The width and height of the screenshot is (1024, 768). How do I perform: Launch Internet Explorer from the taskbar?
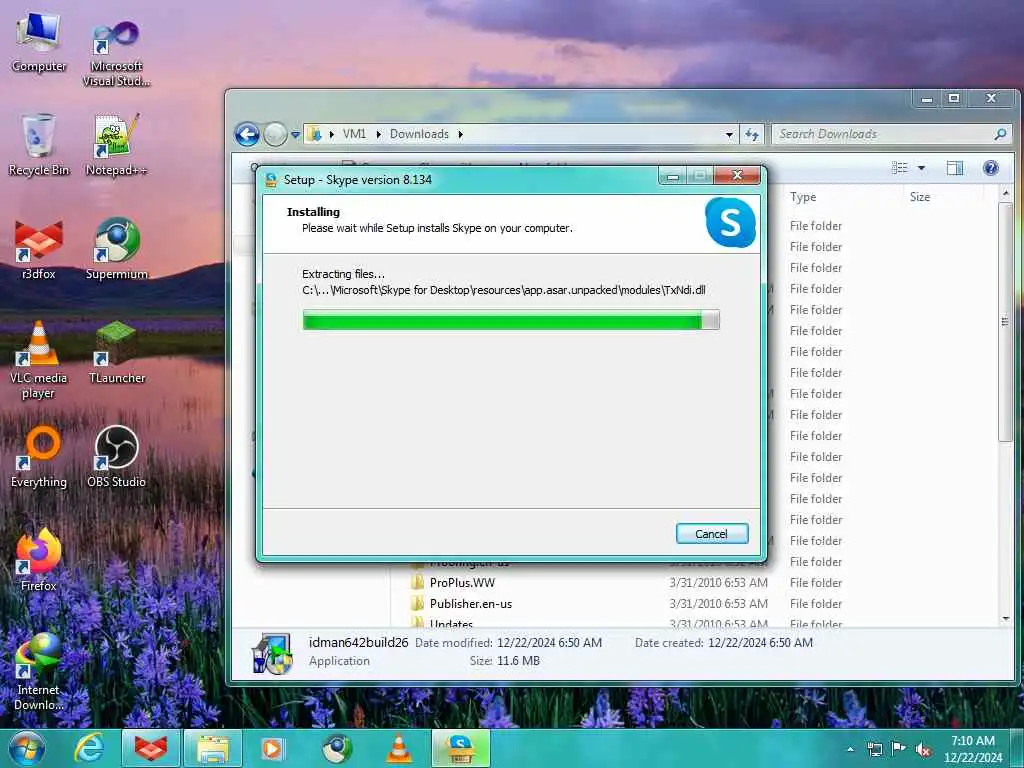88,748
